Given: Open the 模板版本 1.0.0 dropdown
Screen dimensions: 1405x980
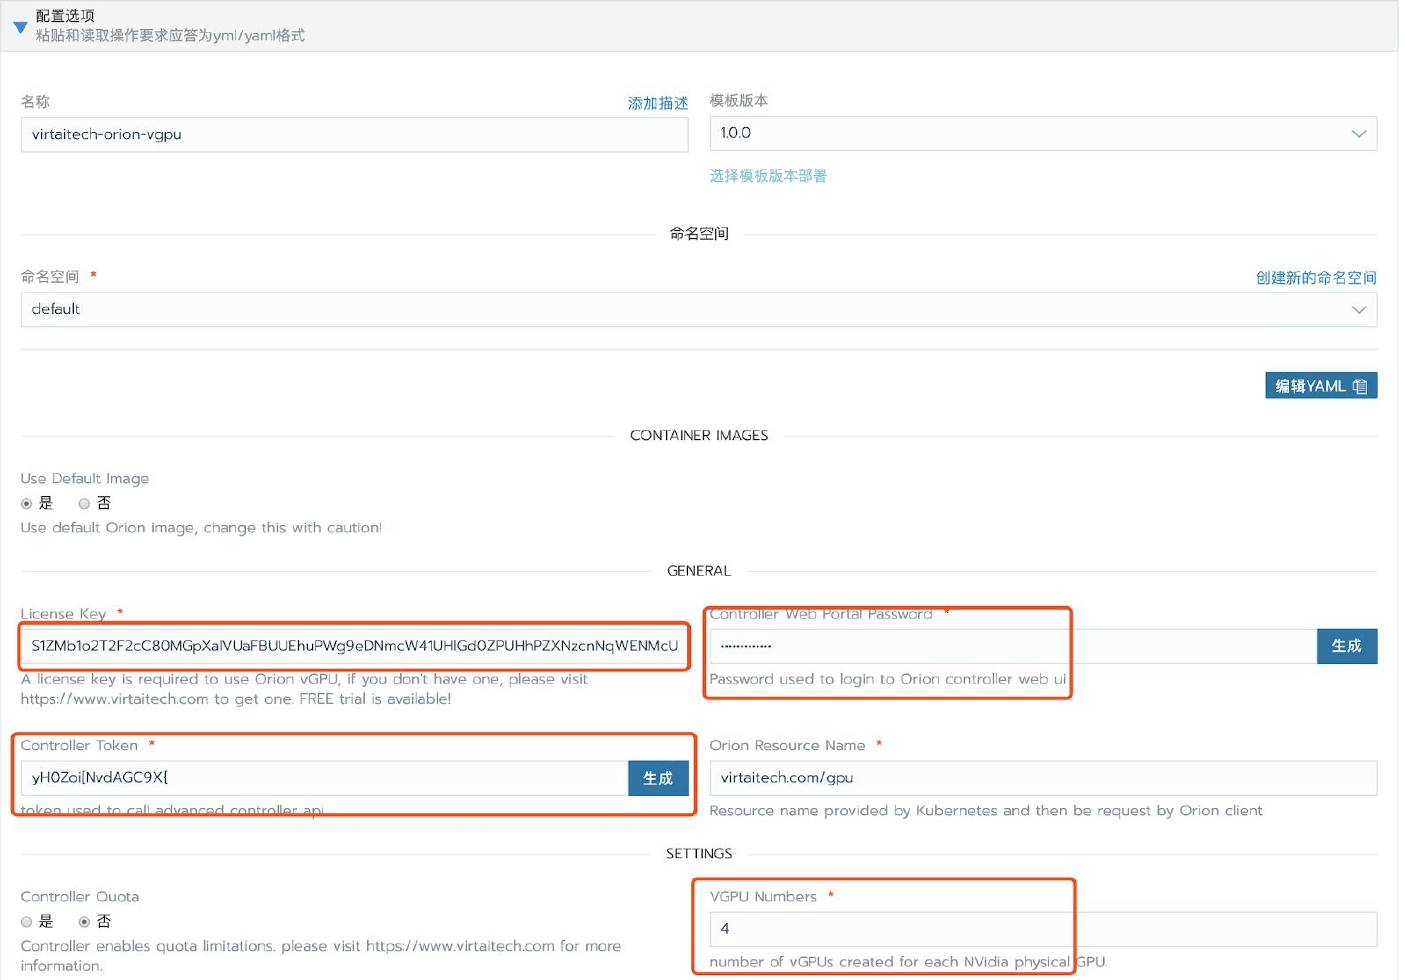Looking at the screenshot, I should click(1043, 133).
